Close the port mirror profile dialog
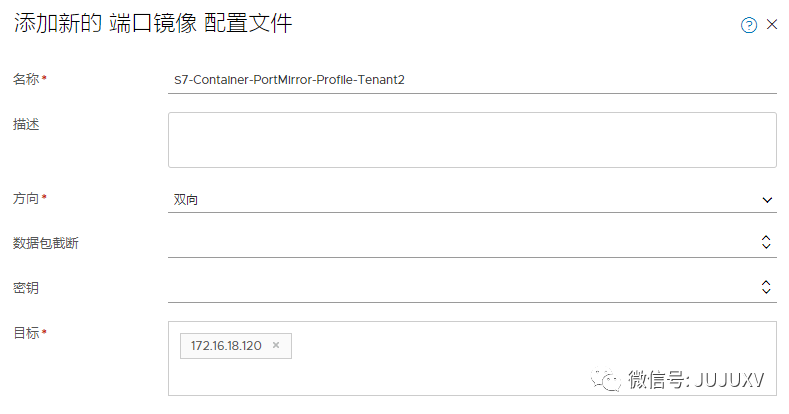This screenshot has width=789, height=414. (772, 25)
